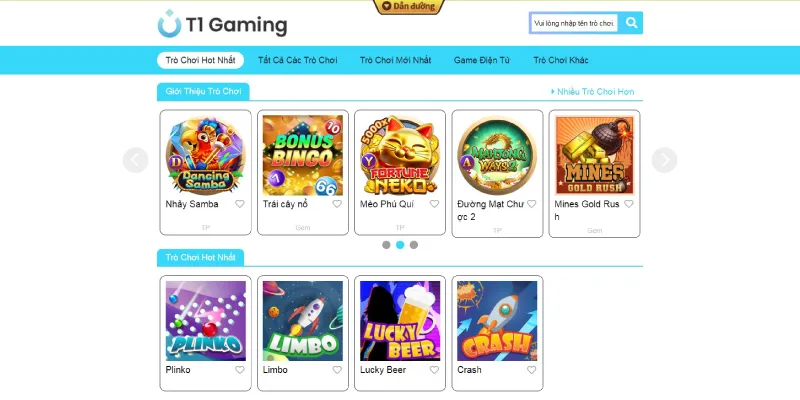Toggle heart on Trái cây nổ
Viewport: 800px width, 400px height.
[x=337, y=204]
